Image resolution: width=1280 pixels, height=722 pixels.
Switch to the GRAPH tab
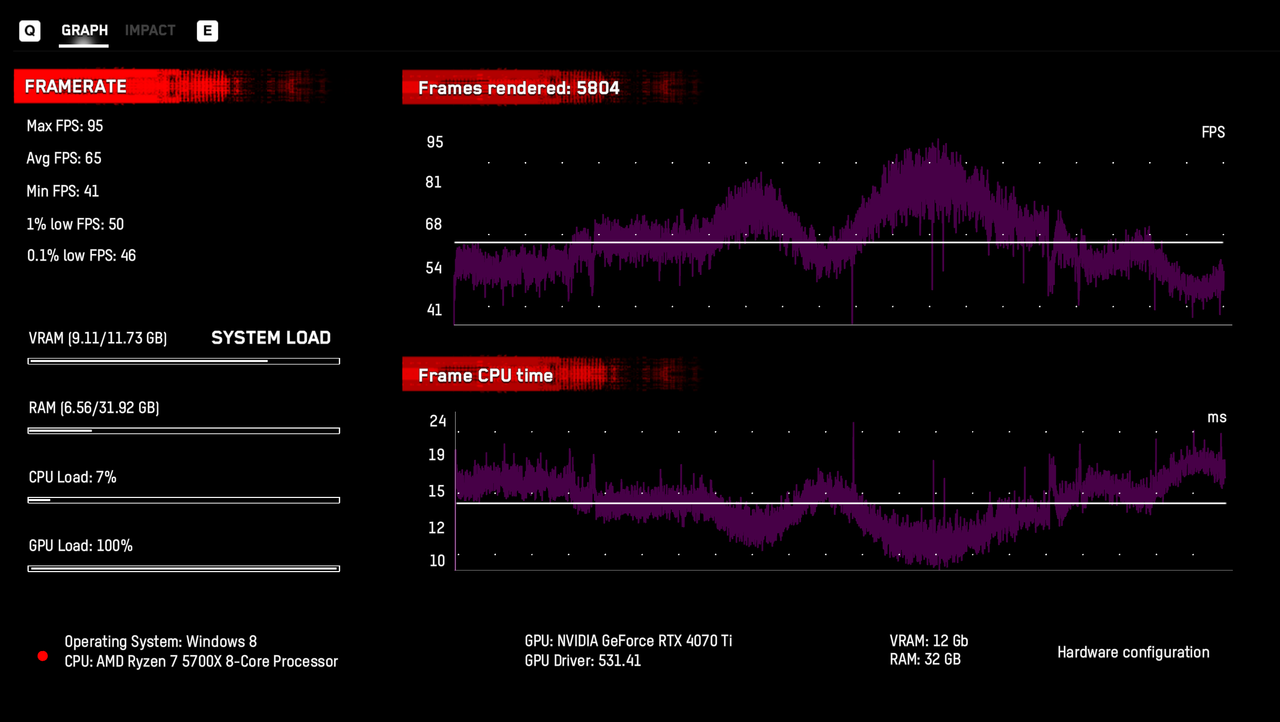[x=84, y=30]
